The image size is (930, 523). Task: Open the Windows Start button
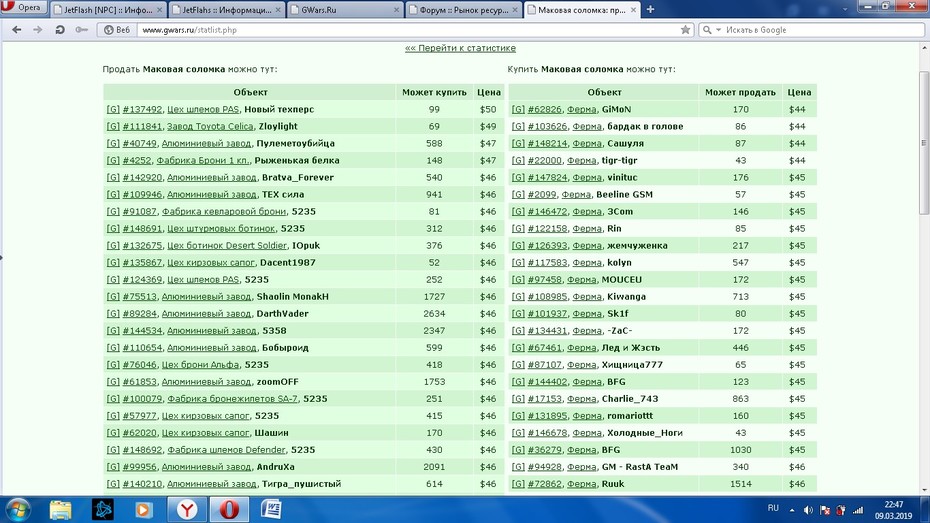18,510
